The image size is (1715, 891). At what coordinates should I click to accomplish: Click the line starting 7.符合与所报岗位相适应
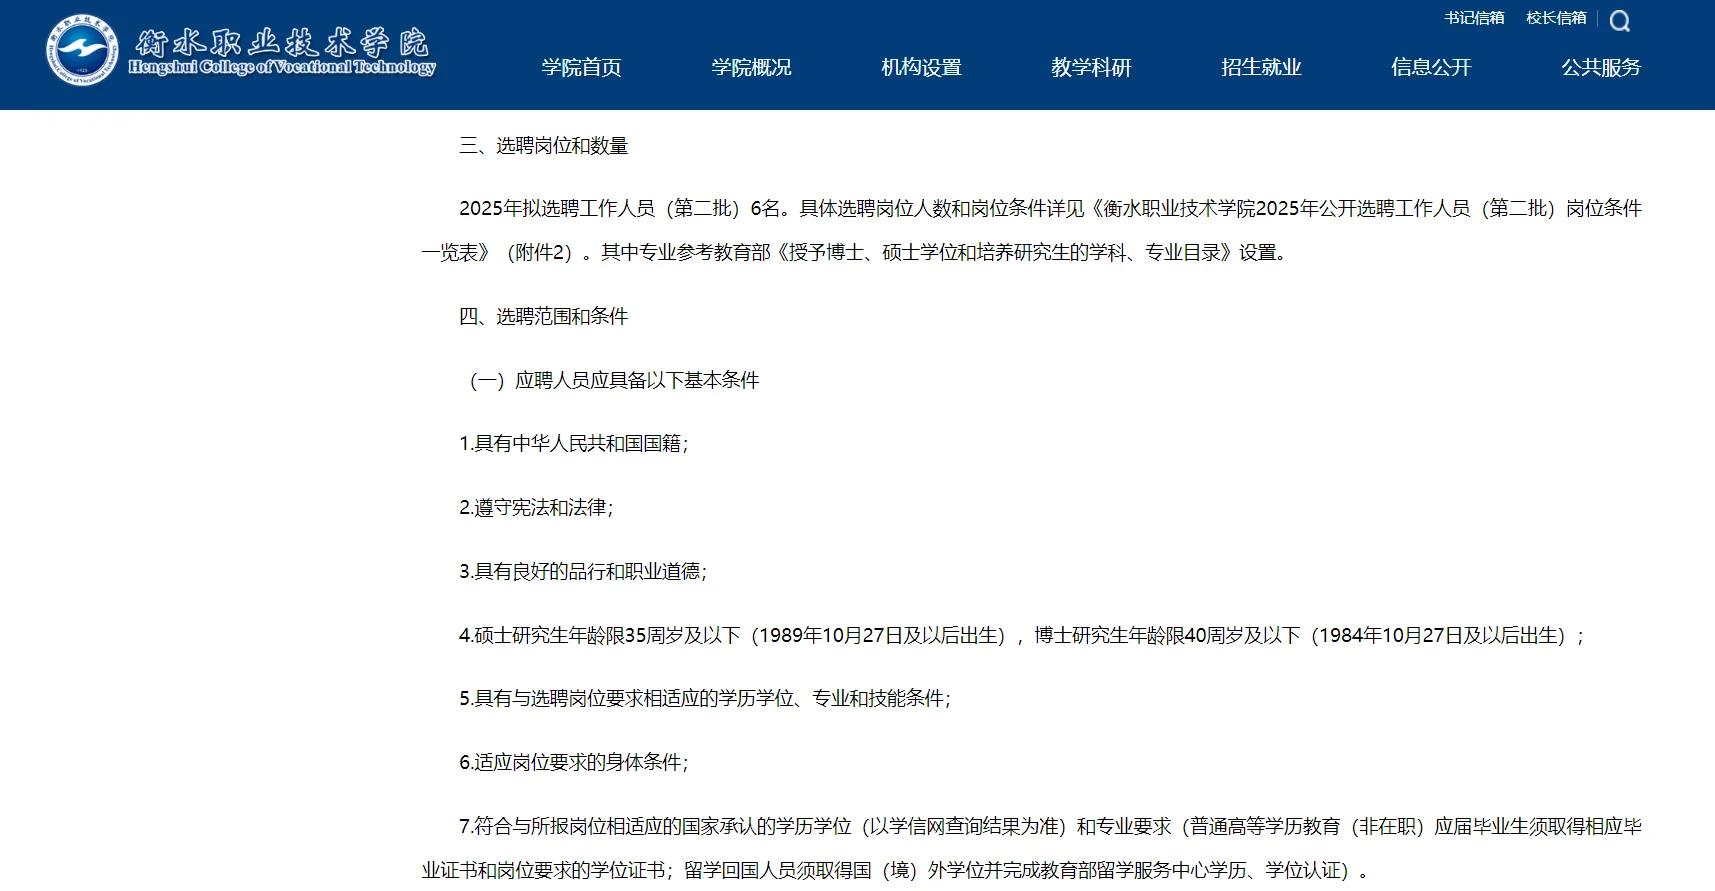tap(1050, 826)
